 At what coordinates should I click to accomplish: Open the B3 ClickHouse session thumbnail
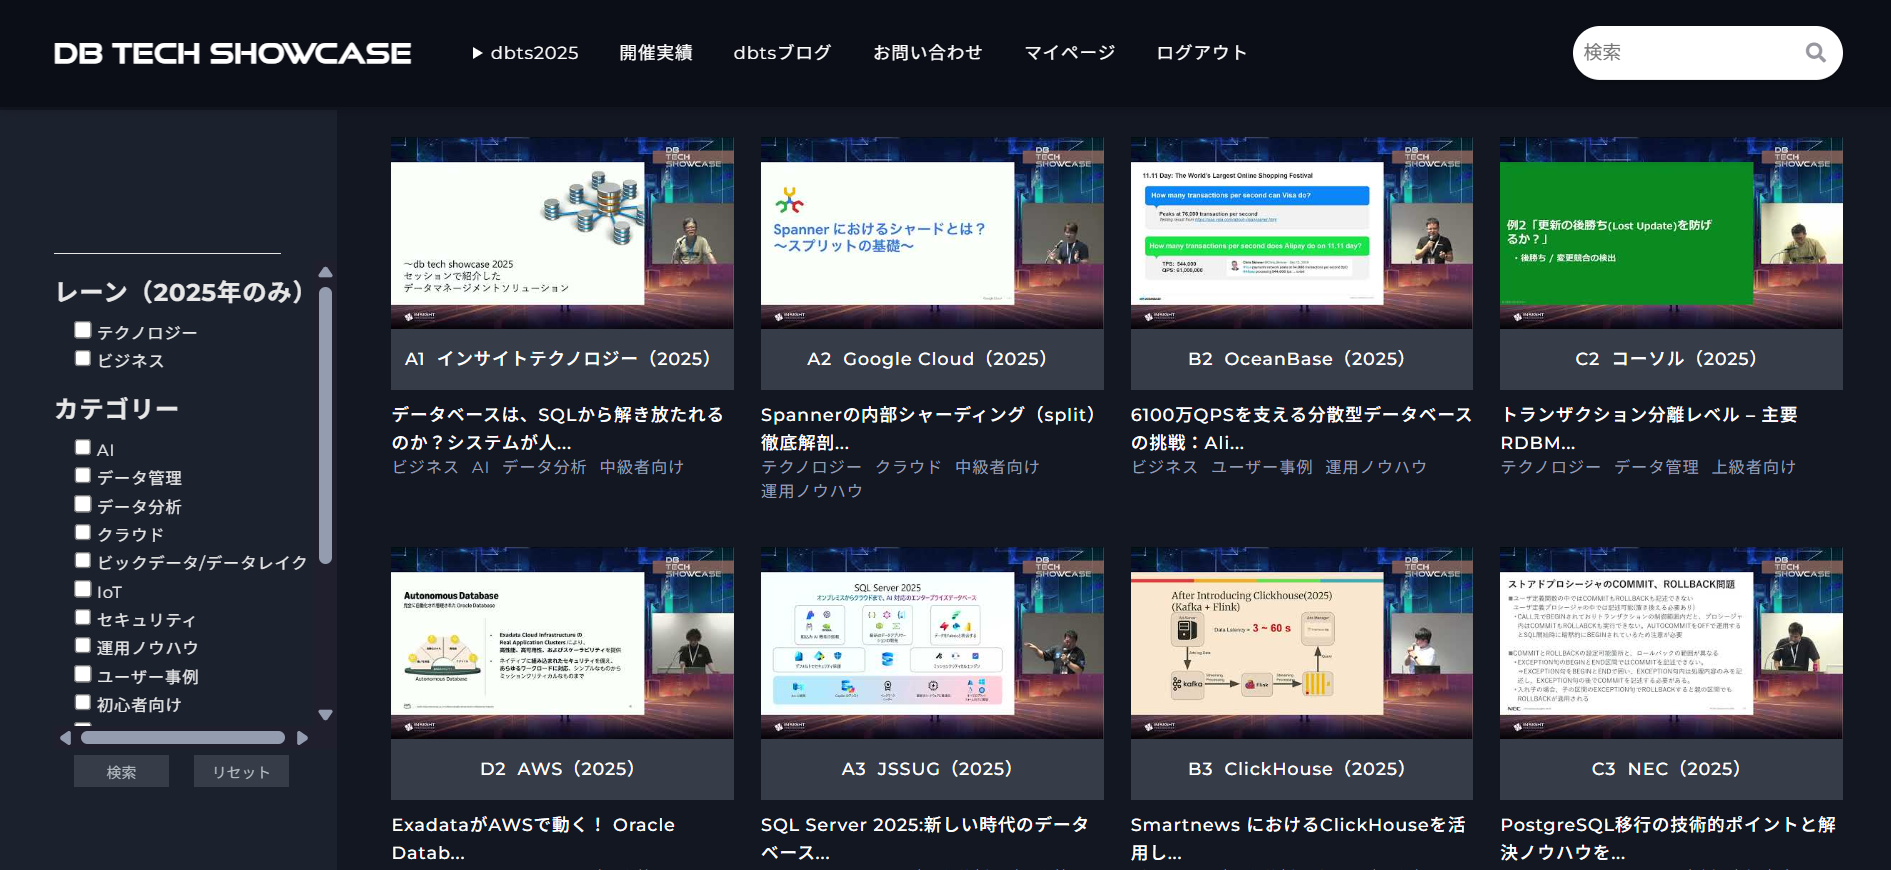pyautogui.click(x=1301, y=643)
